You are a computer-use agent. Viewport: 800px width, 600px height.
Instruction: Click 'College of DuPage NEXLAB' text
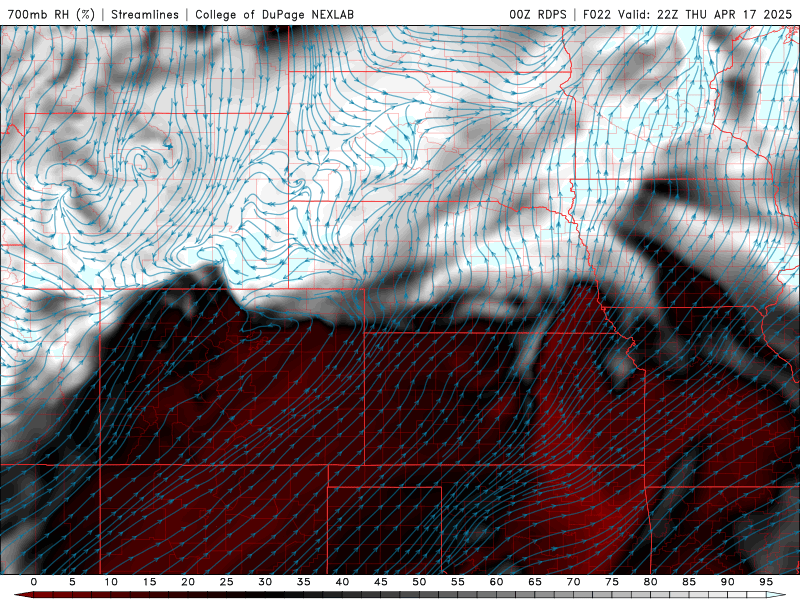click(x=274, y=14)
